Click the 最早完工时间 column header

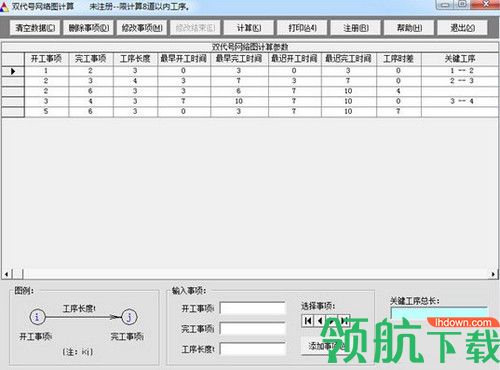tap(239, 59)
